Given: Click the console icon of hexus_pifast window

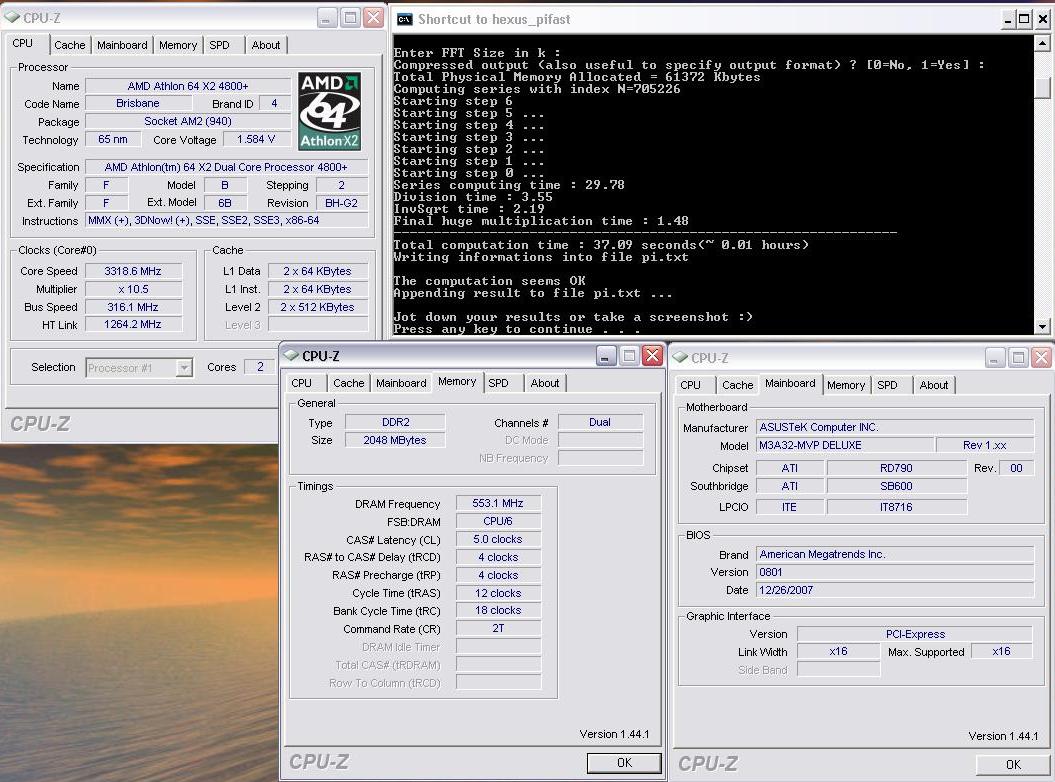Looking at the screenshot, I should [404, 19].
